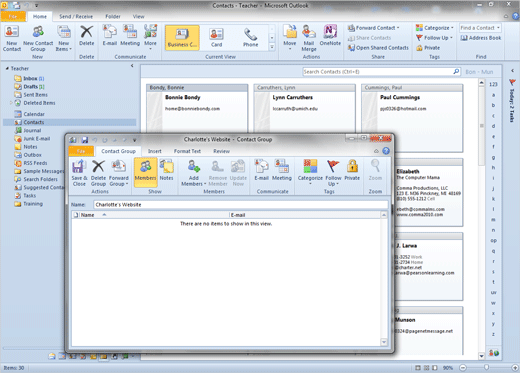The height and width of the screenshot is (373, 520).
Task: Click Address Book in Find group
Action: [481, 38]
